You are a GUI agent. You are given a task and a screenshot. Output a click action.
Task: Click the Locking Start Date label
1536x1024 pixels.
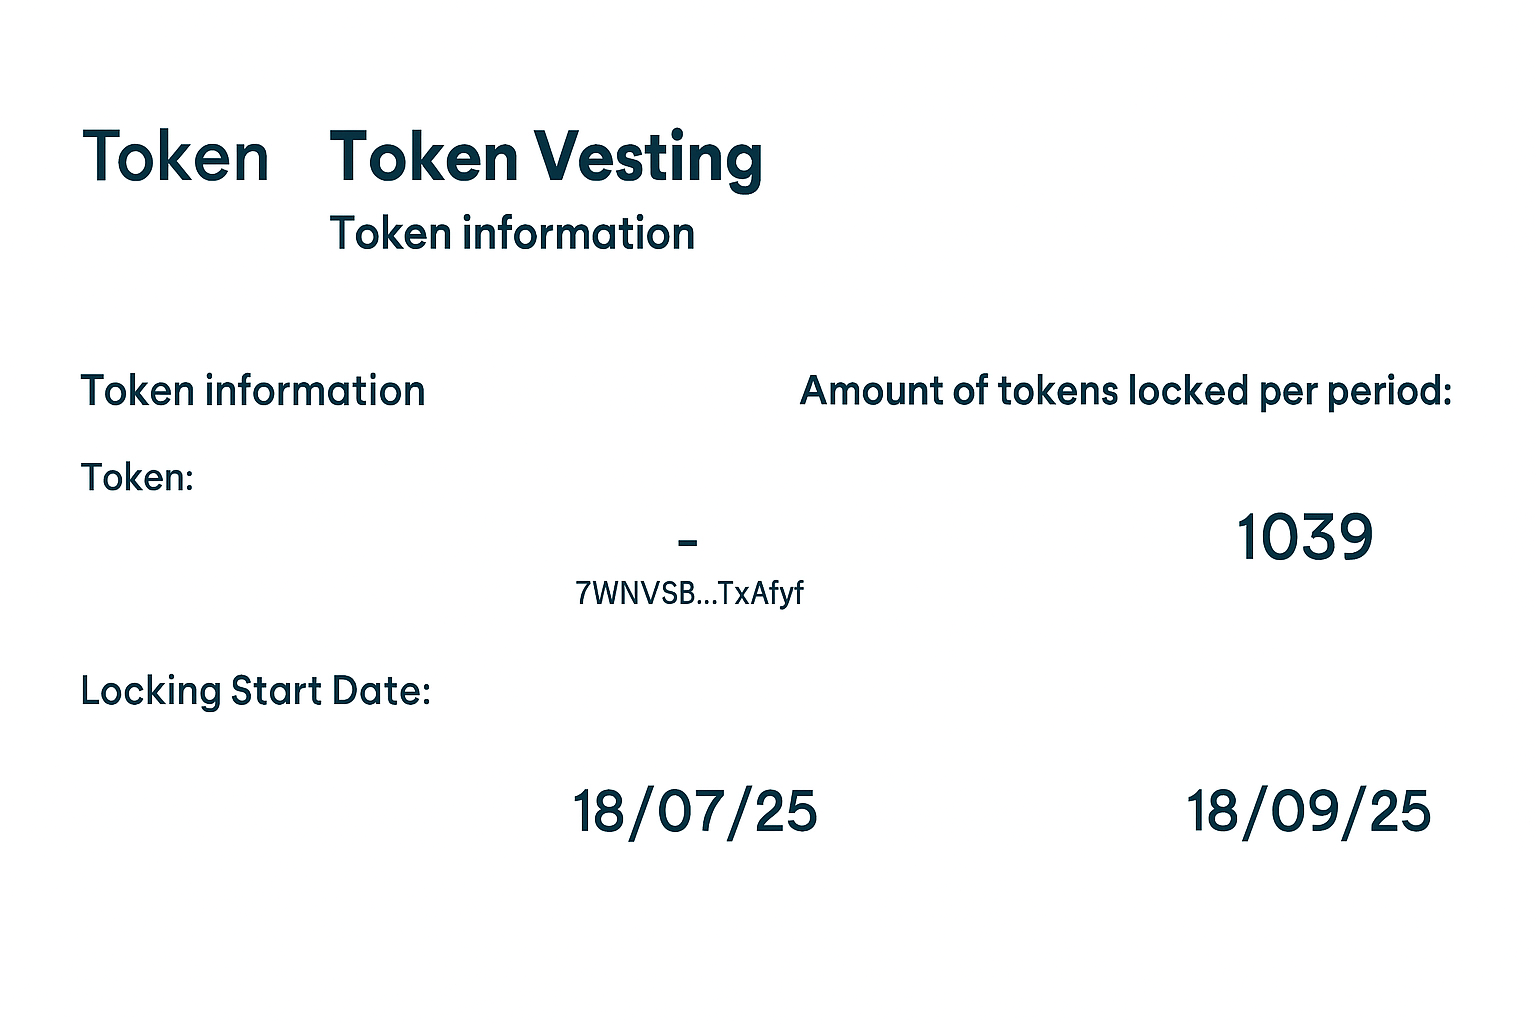[x=256, y=691]
